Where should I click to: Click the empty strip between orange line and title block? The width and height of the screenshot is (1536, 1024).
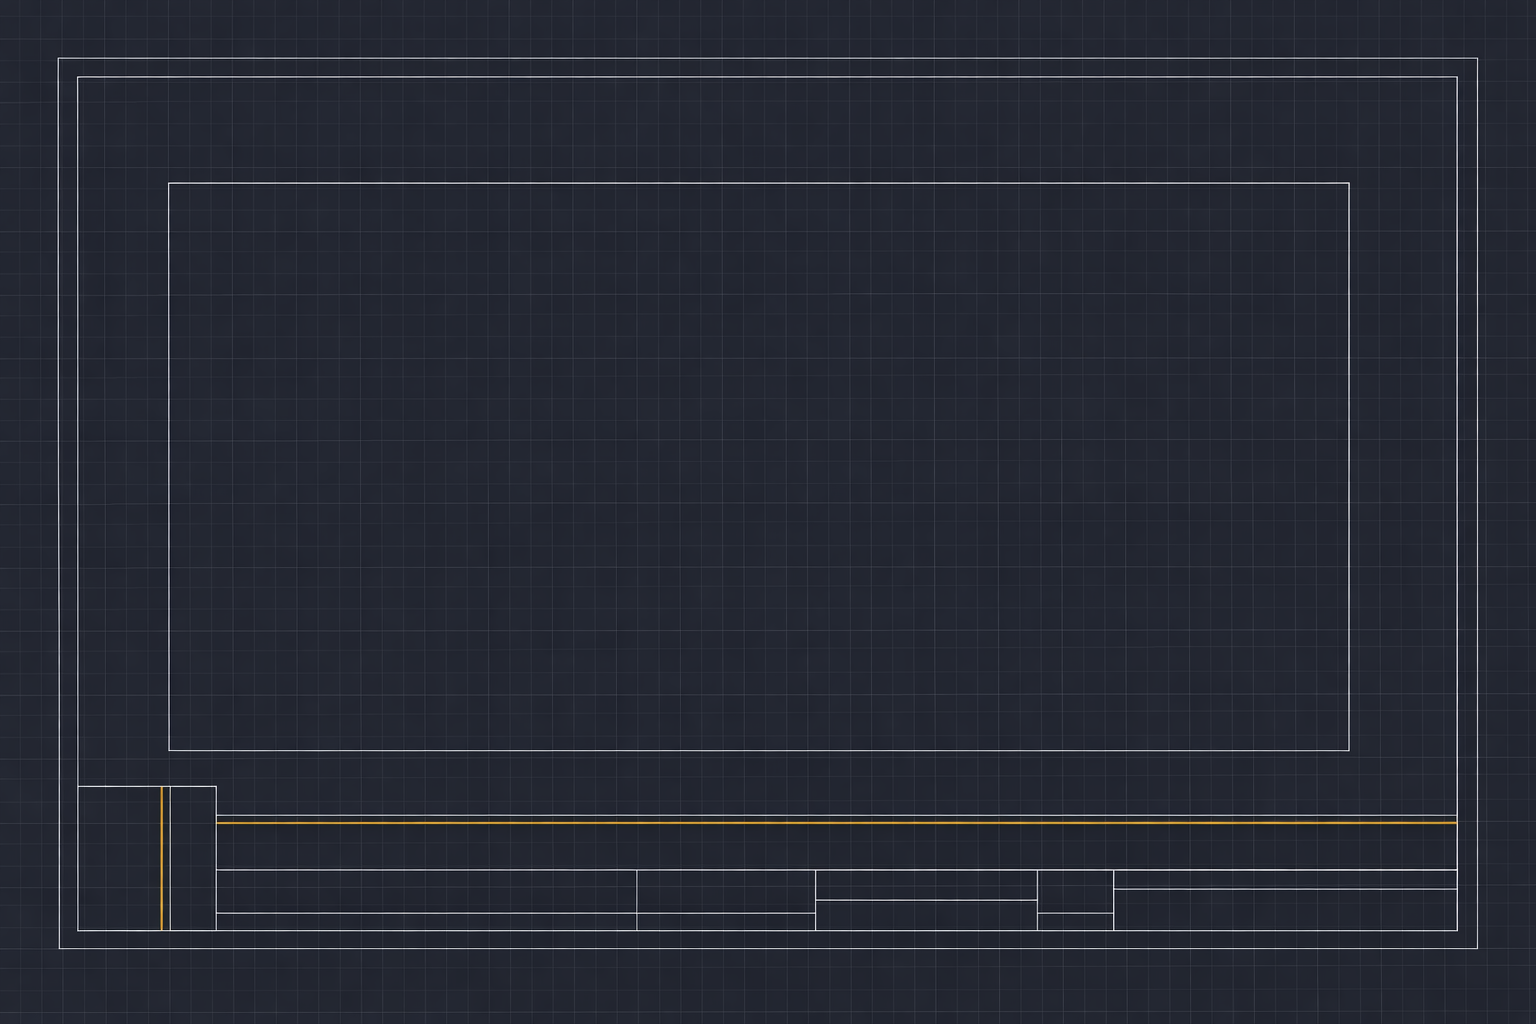(836, 846)
